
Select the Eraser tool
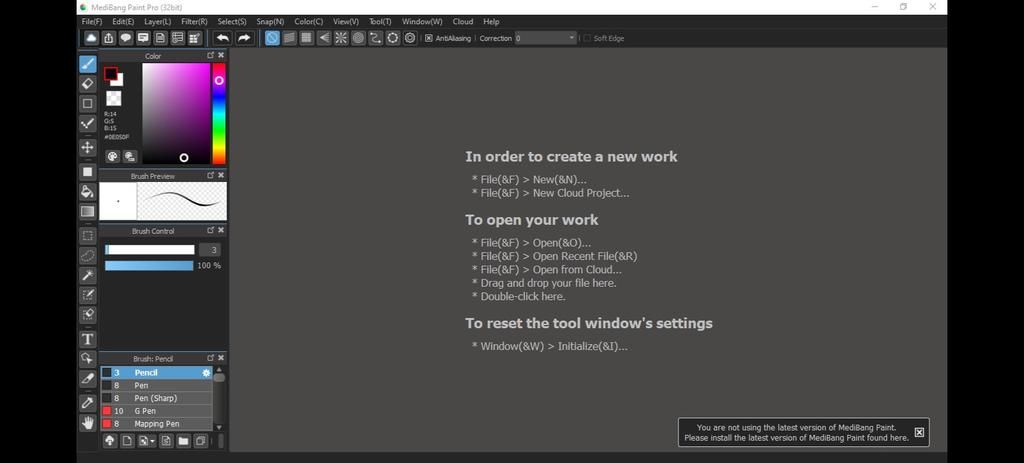(88, 84)
